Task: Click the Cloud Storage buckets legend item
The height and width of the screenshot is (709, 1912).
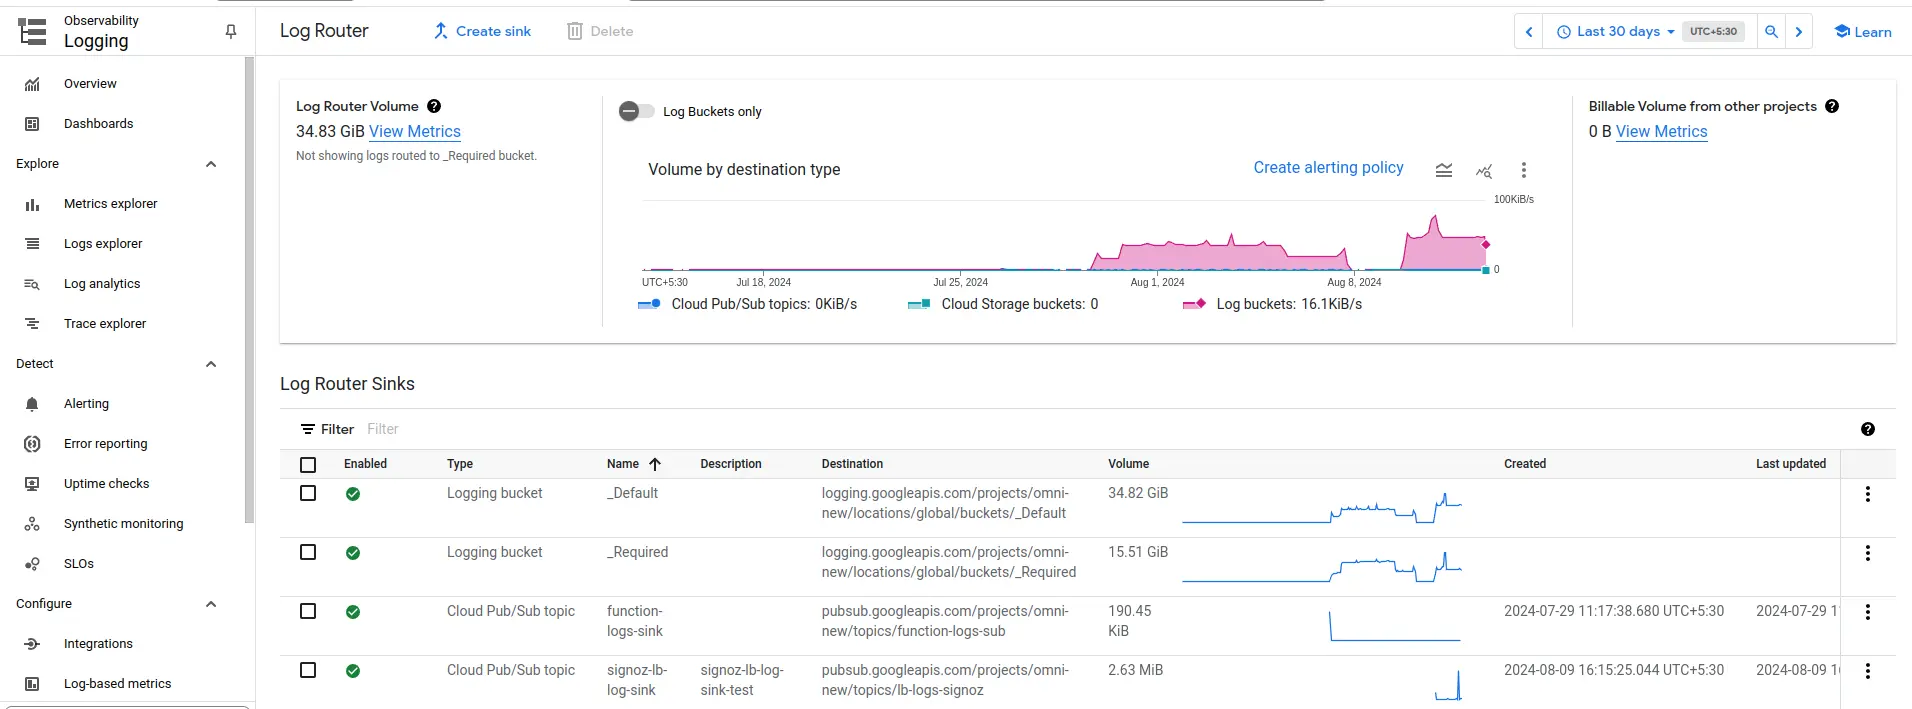Action: pyautogui.click(x=1003, y=304)
